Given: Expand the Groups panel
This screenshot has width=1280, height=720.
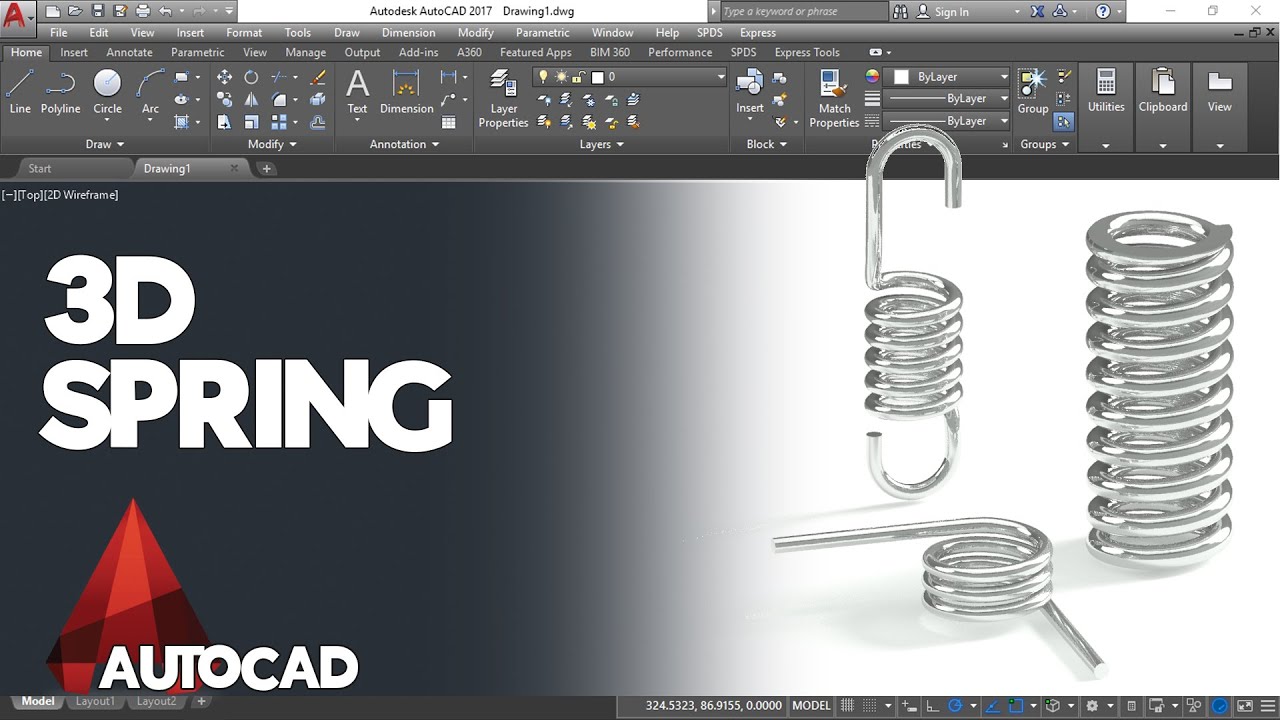Looking at the screenshot, I should 1045,144.
